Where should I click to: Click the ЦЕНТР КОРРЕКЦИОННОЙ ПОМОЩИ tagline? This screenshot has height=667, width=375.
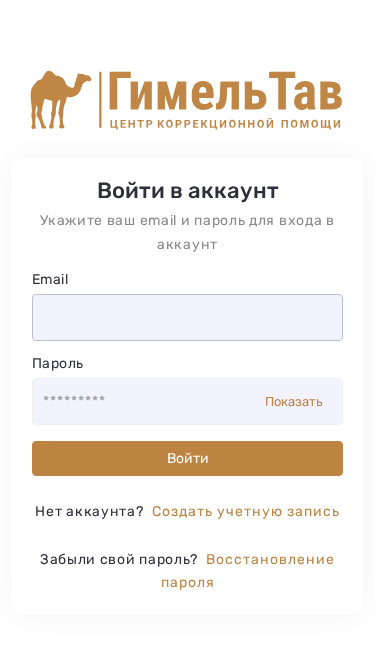click(x=225, y=124)
